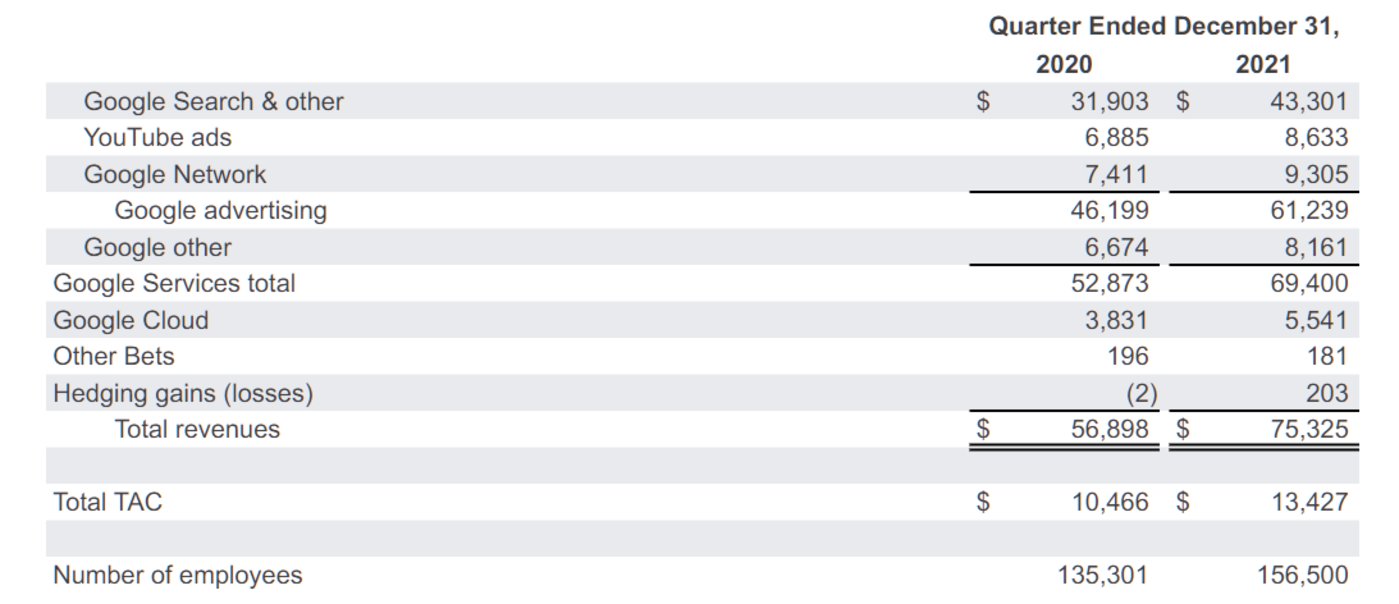Screen dimensions: 1399x604
Task: Click the Google Cloud row label
Action: point(131,321)
